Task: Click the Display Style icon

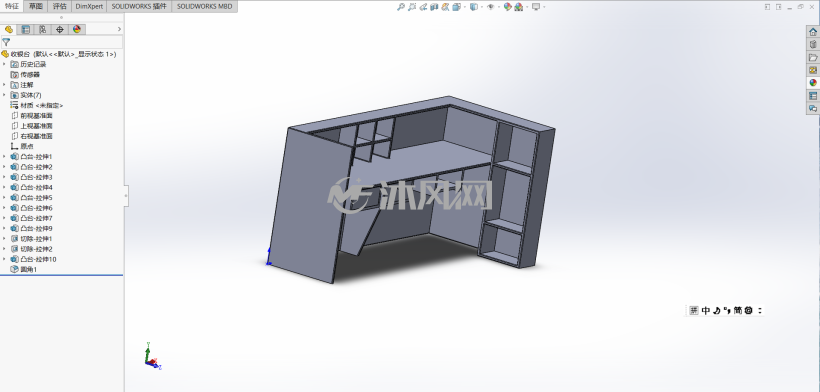Action: coord(474,7)
